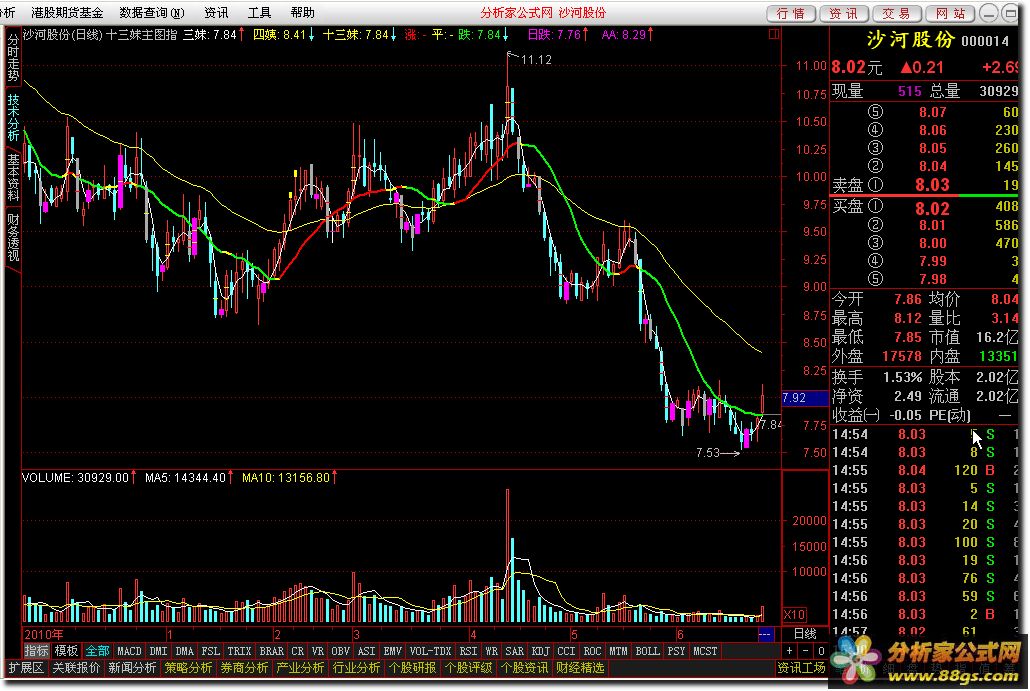The image size is (1030, 691).
Task: Switch to 分时走势 side tab
Action: point(13,57)
